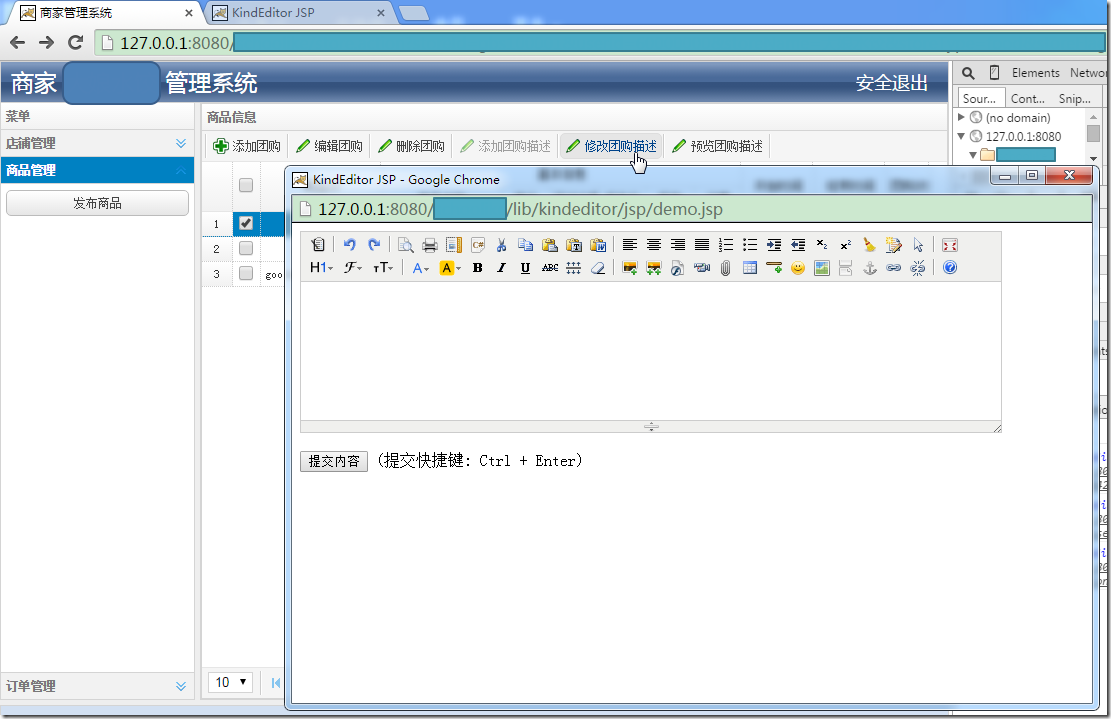1111x719 pixels.
Task: Align text left in editor
Action: pyautogui.click(x=629, y=245)
